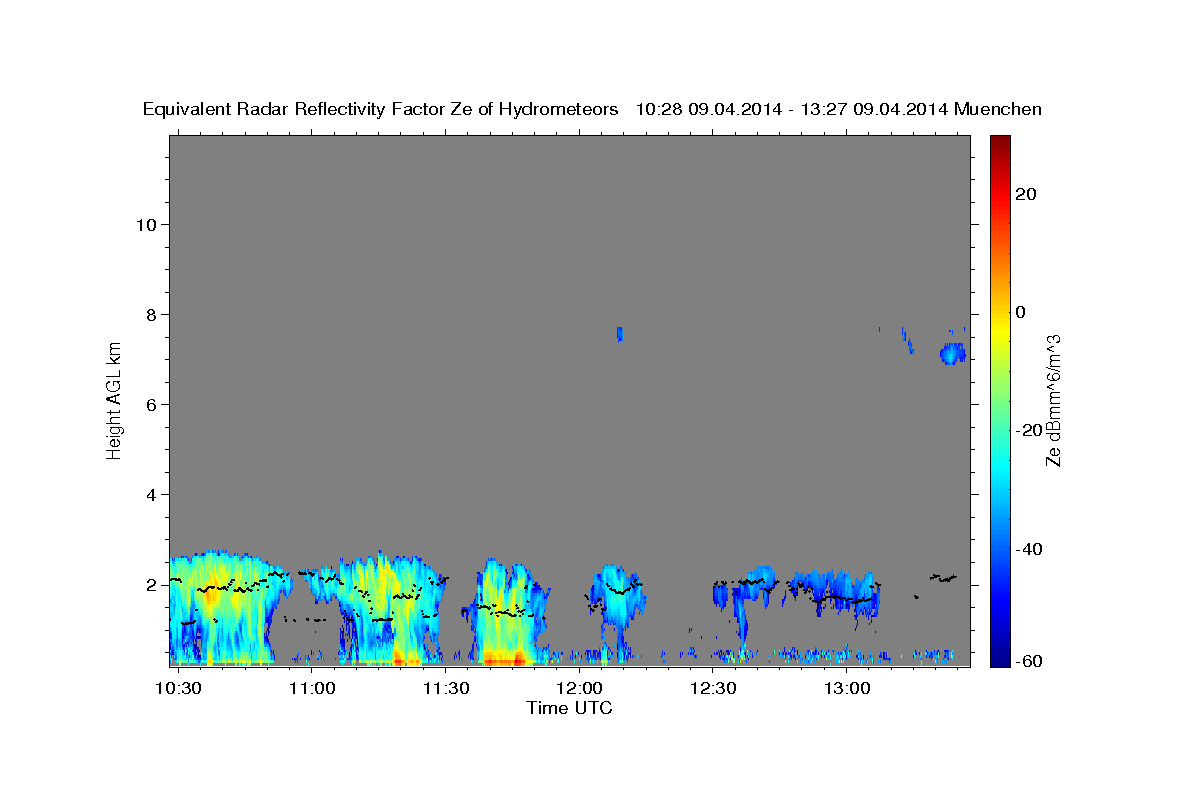Click the dark red top of colorbar

click(1000, 145)
